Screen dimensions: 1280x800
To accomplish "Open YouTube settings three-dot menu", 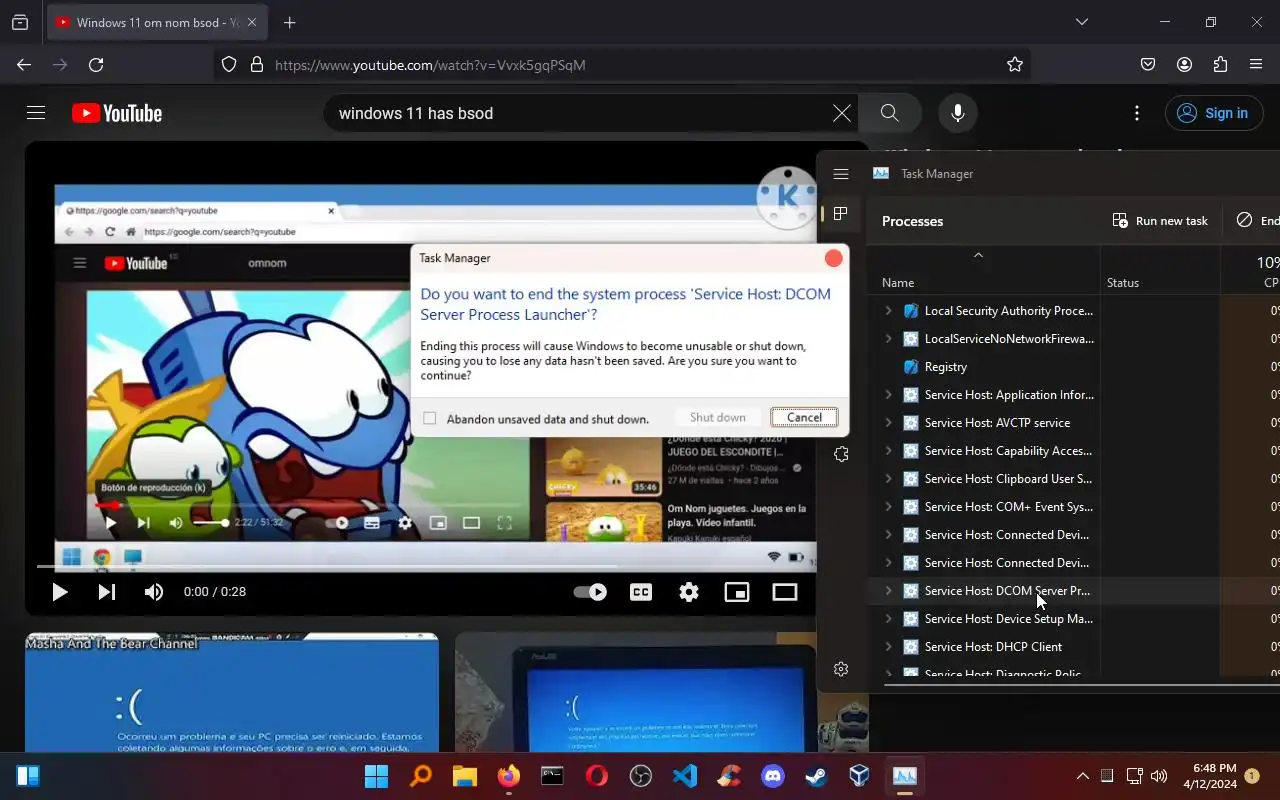I will click(1137, 113).
